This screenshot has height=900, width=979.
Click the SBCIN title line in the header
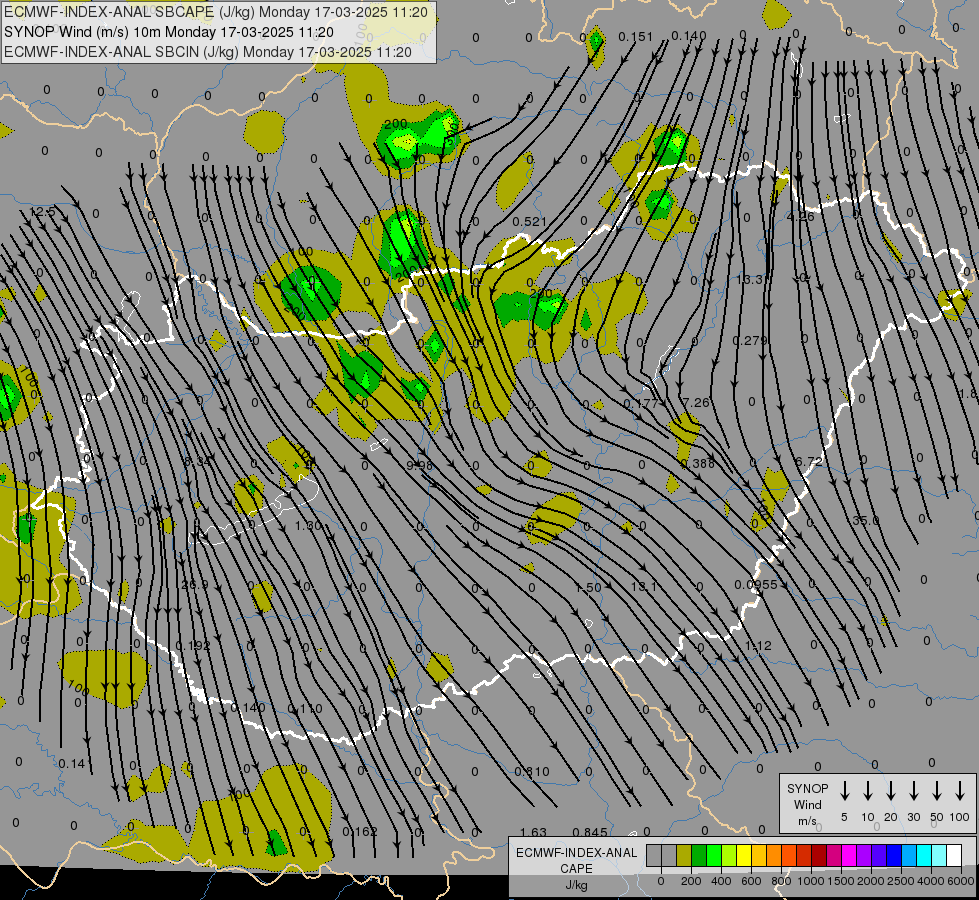click(208, 52)
